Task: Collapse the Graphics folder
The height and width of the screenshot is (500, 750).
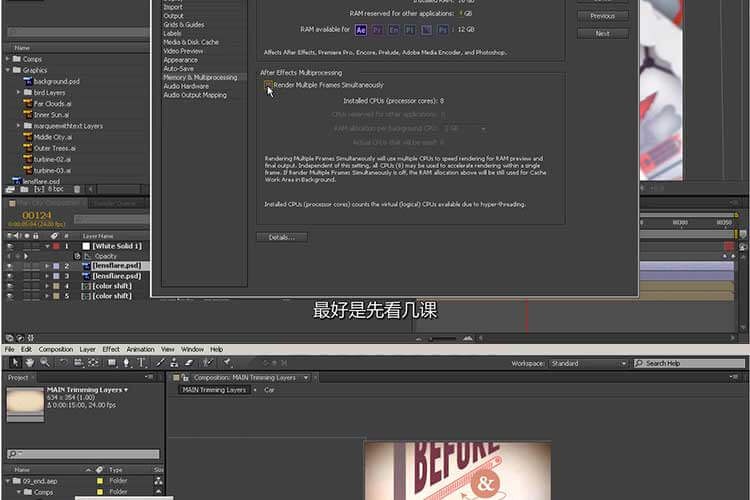Action: click(8, 70)
